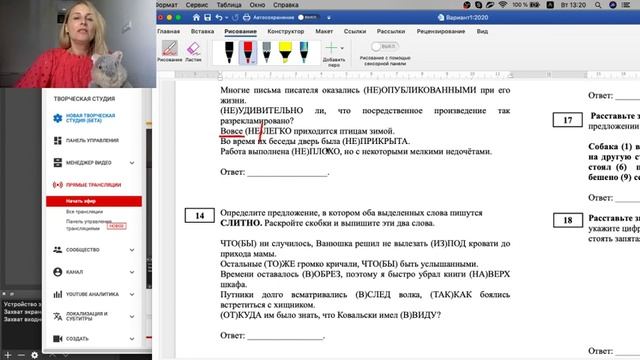Open the red pen options arrow
Image resolution: width=640 pixels, height=360 pixels.
pos(254,62)
